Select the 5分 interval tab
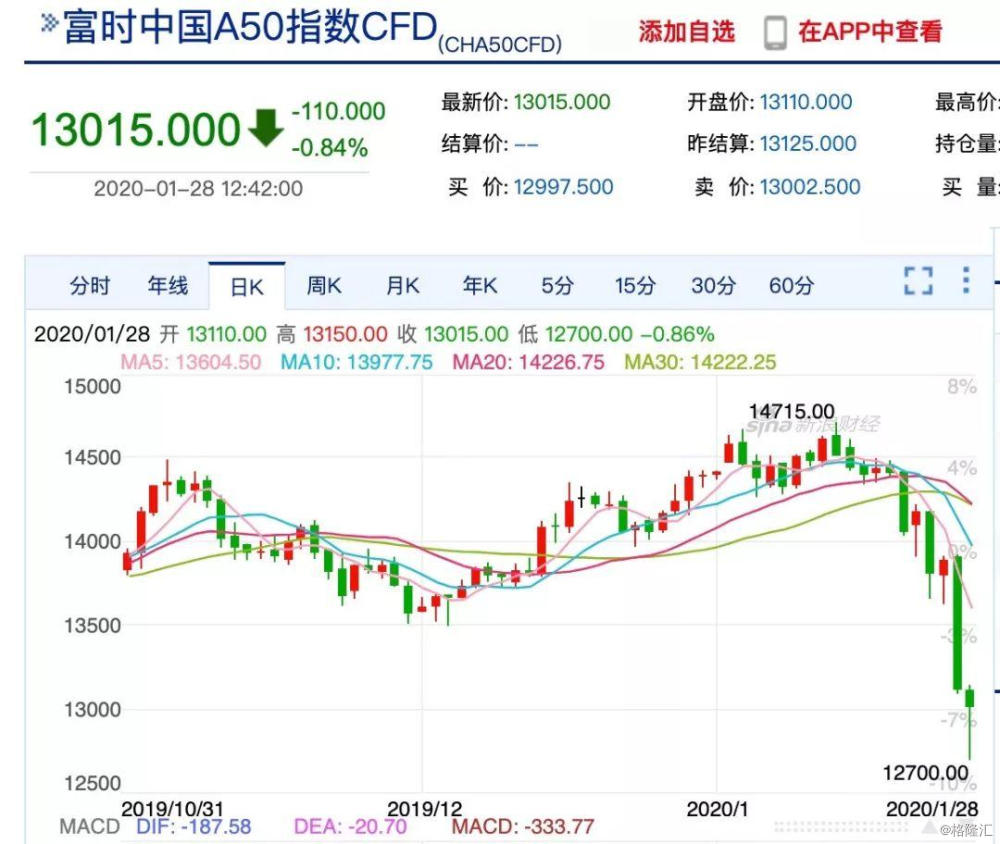Viewport: 1000px width, 844px height. (x=557, y=285)
